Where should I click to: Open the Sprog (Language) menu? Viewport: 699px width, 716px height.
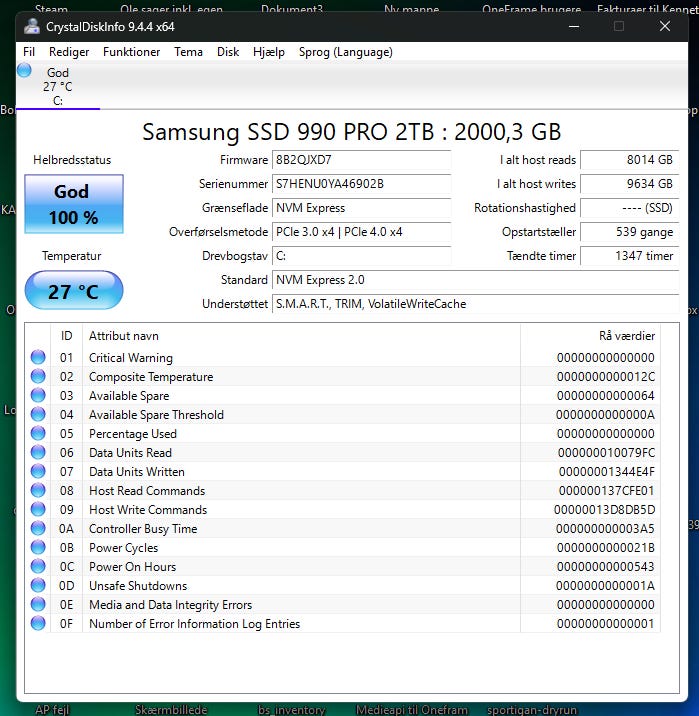(346, 52)
